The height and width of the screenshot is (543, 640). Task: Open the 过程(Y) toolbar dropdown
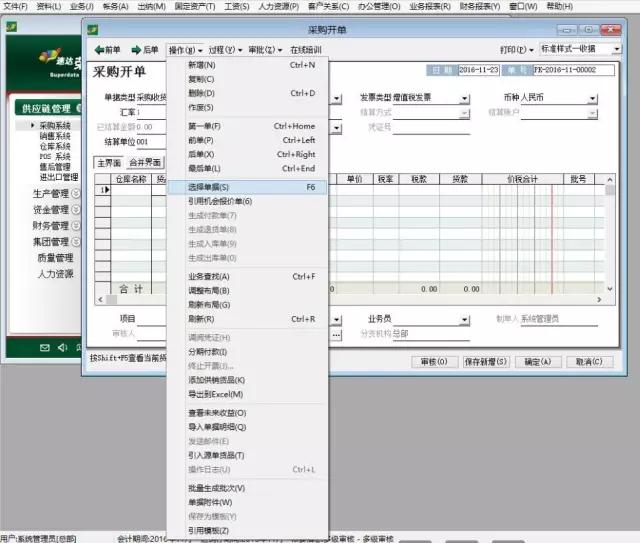(x=225, y=50)
